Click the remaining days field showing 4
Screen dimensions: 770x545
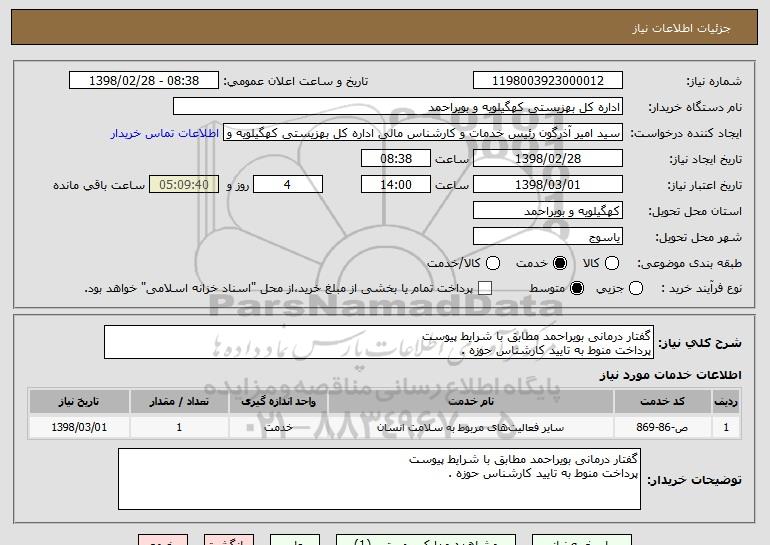(x=288, y=185)
